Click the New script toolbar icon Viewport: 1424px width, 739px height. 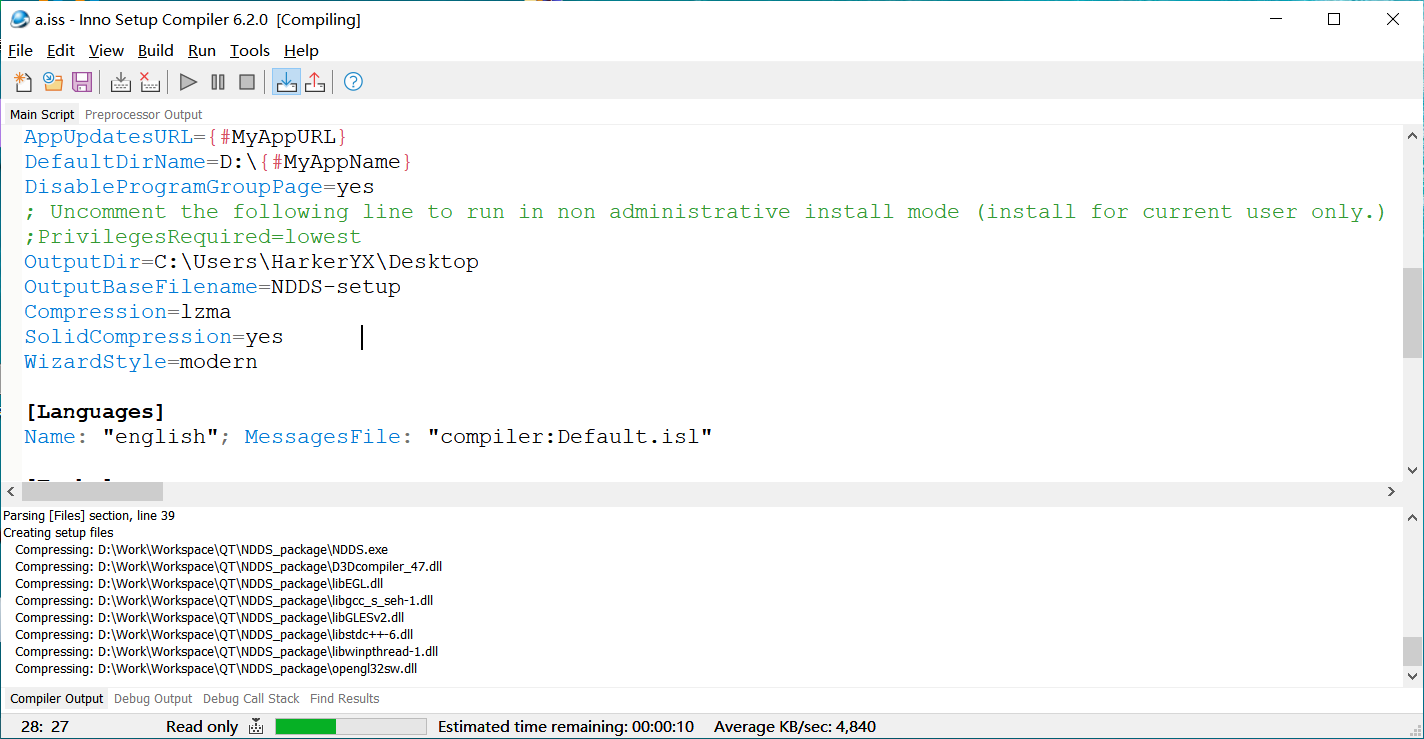tap(23, 82)
